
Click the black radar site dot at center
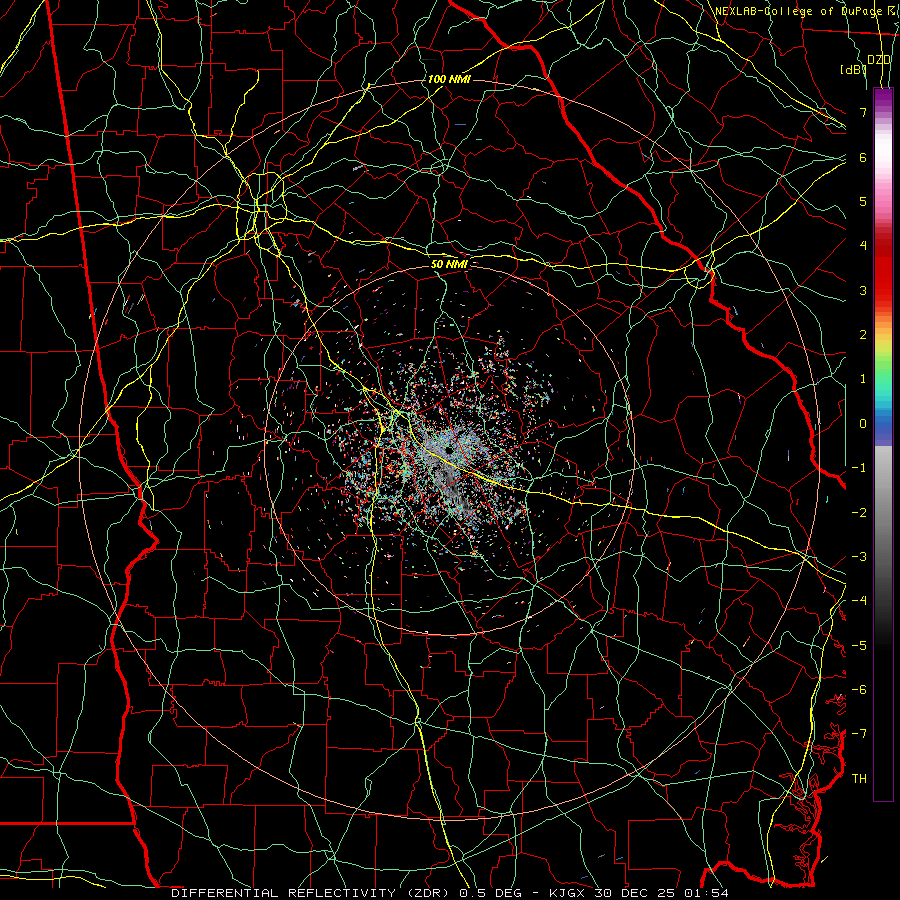point(448,451)
